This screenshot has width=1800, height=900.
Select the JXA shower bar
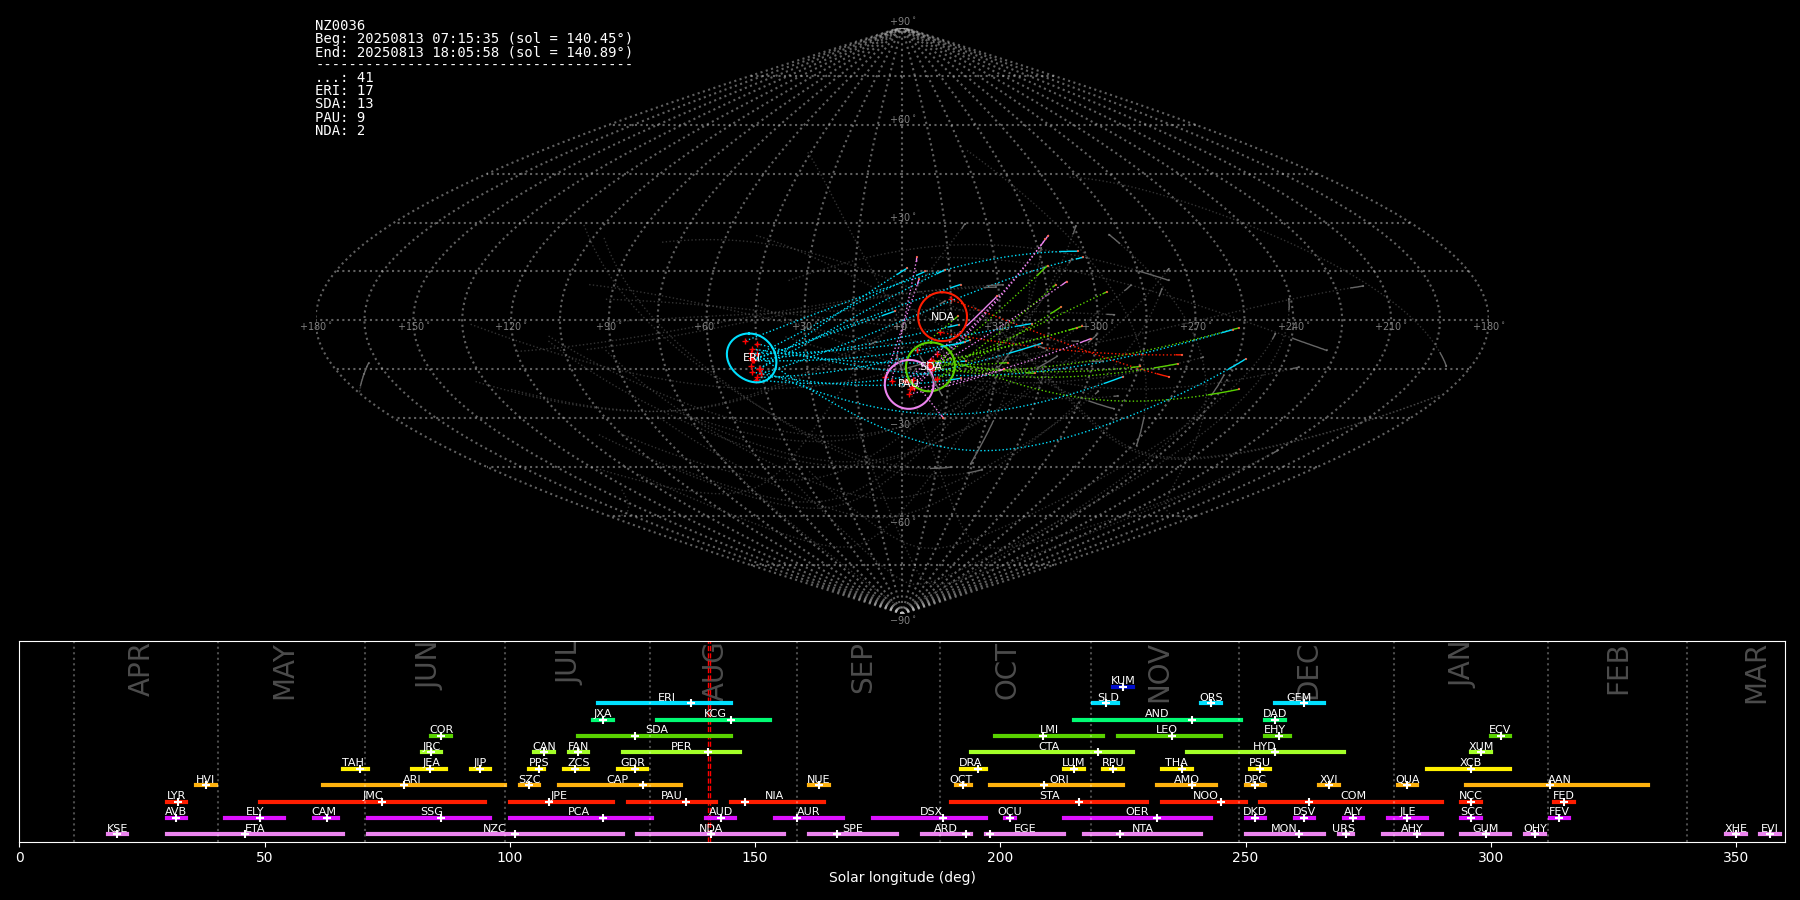603,719
